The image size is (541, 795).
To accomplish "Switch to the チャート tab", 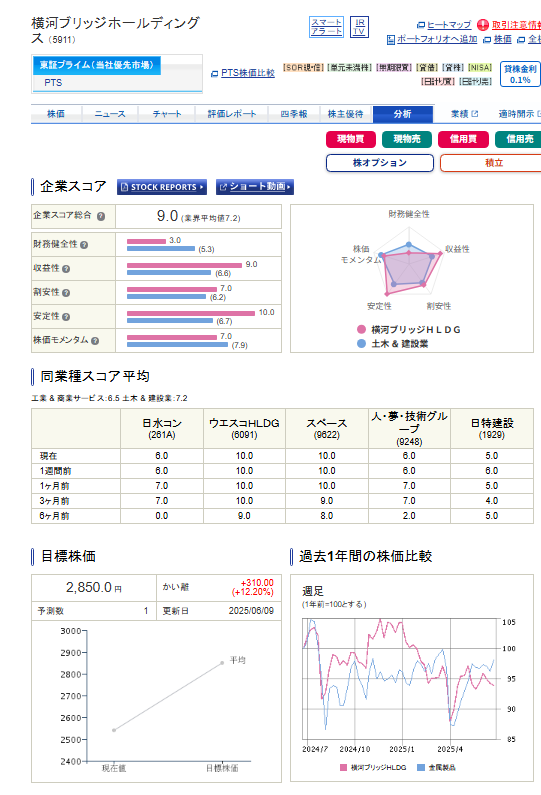I will tap(167, 114).
